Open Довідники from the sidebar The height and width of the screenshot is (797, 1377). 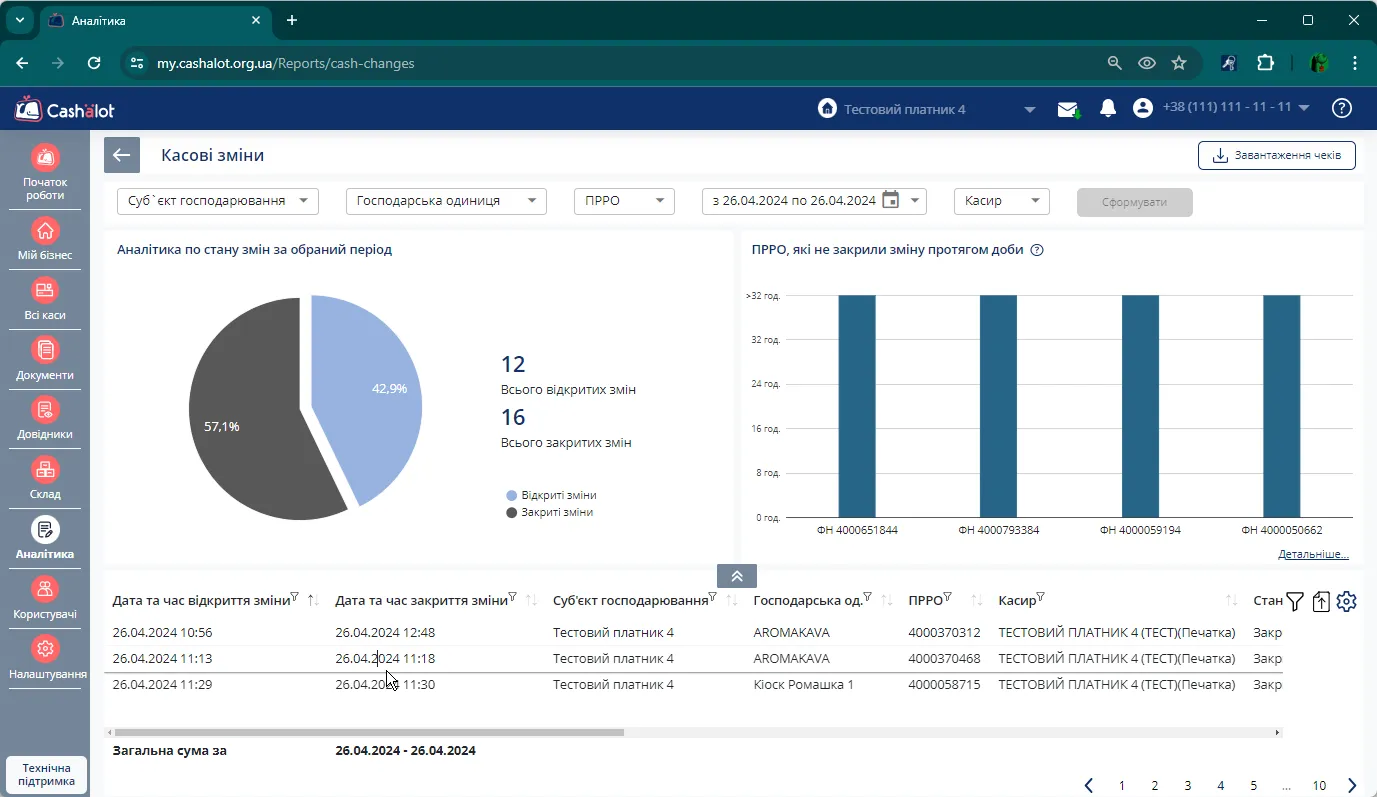click(x=45, y=417)
